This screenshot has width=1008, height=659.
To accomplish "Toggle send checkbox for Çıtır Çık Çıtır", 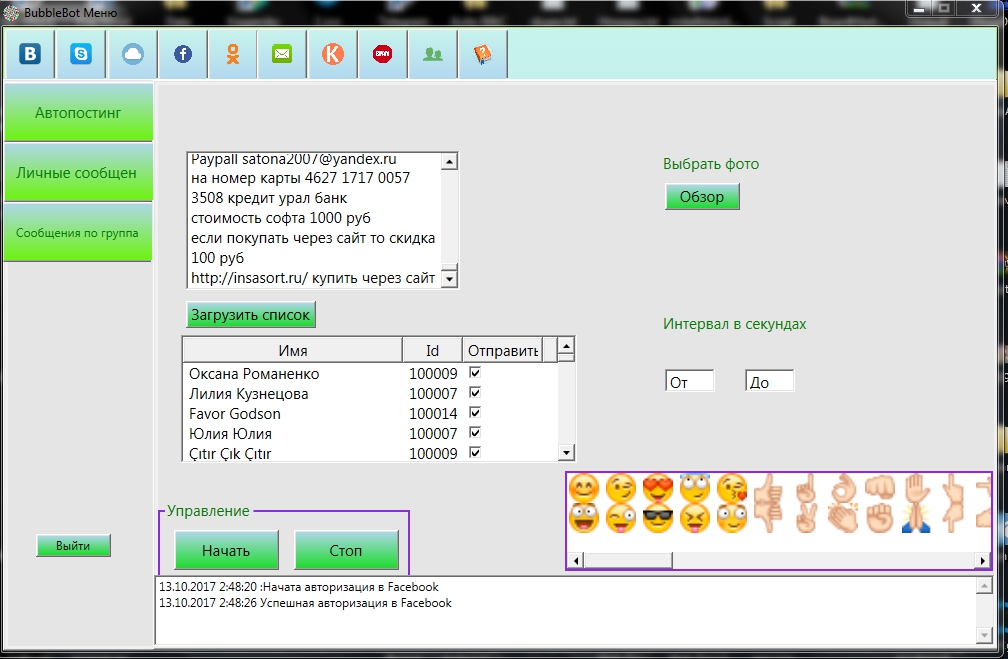I will (x=475, y=452).
